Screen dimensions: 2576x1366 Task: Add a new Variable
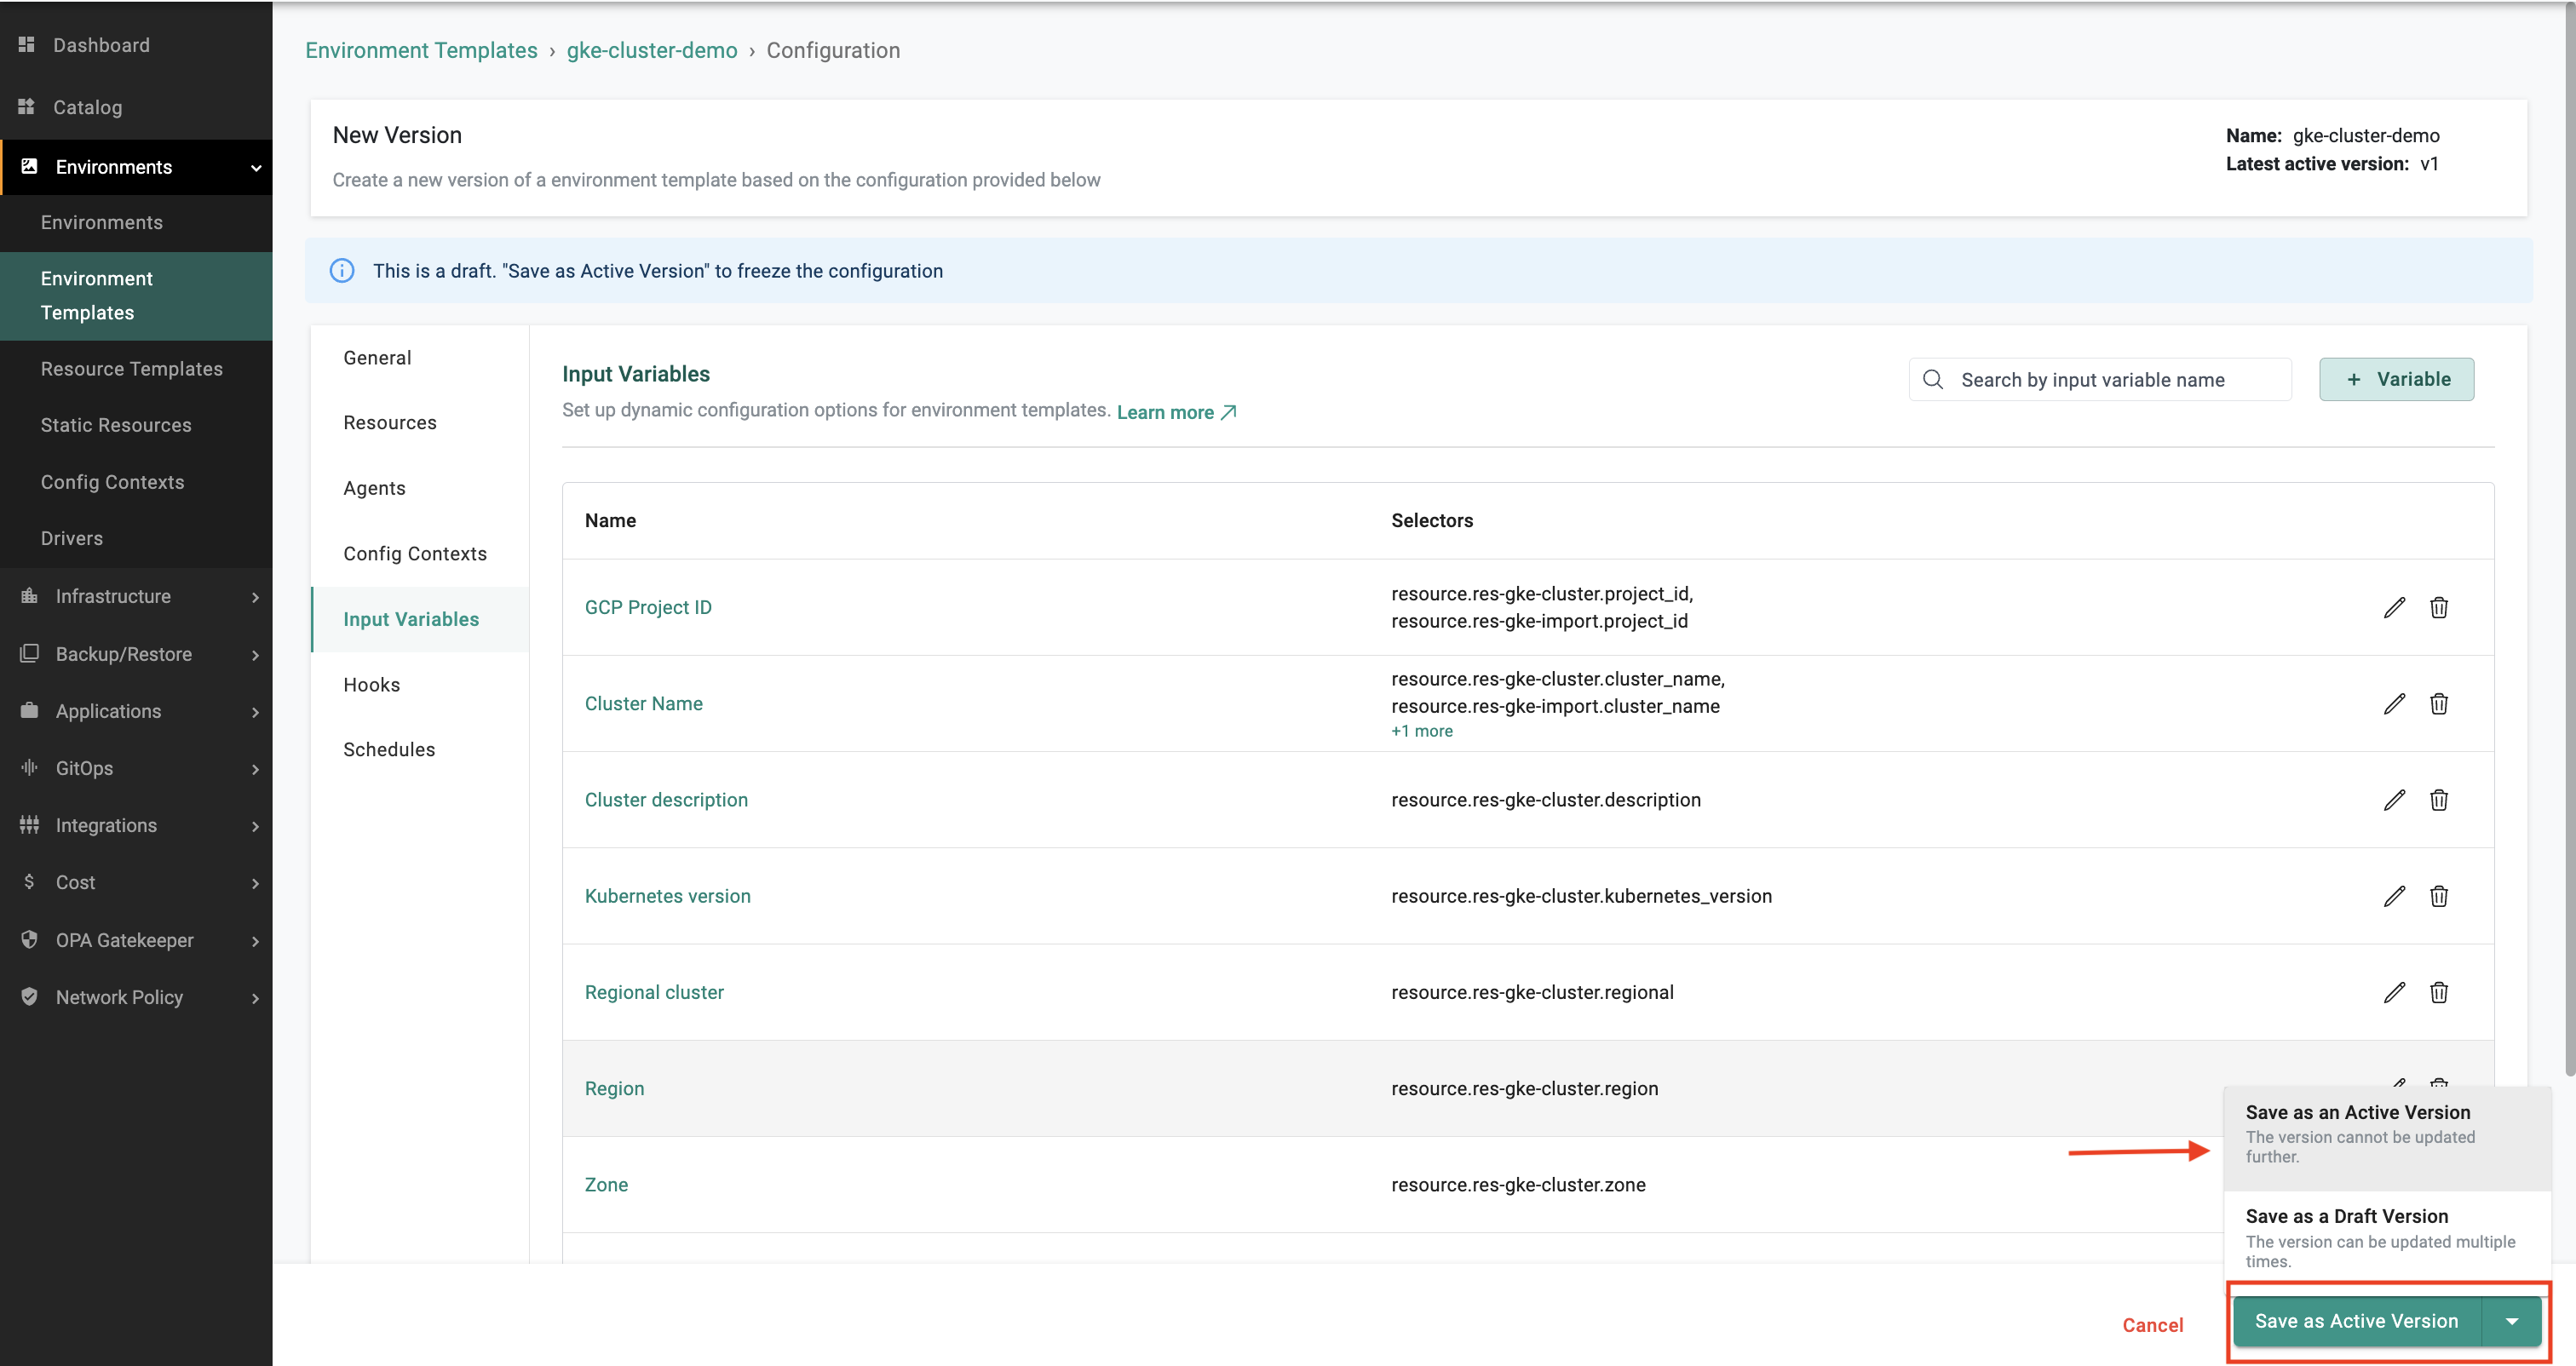pyautogui.click(x=2396, y=379)
